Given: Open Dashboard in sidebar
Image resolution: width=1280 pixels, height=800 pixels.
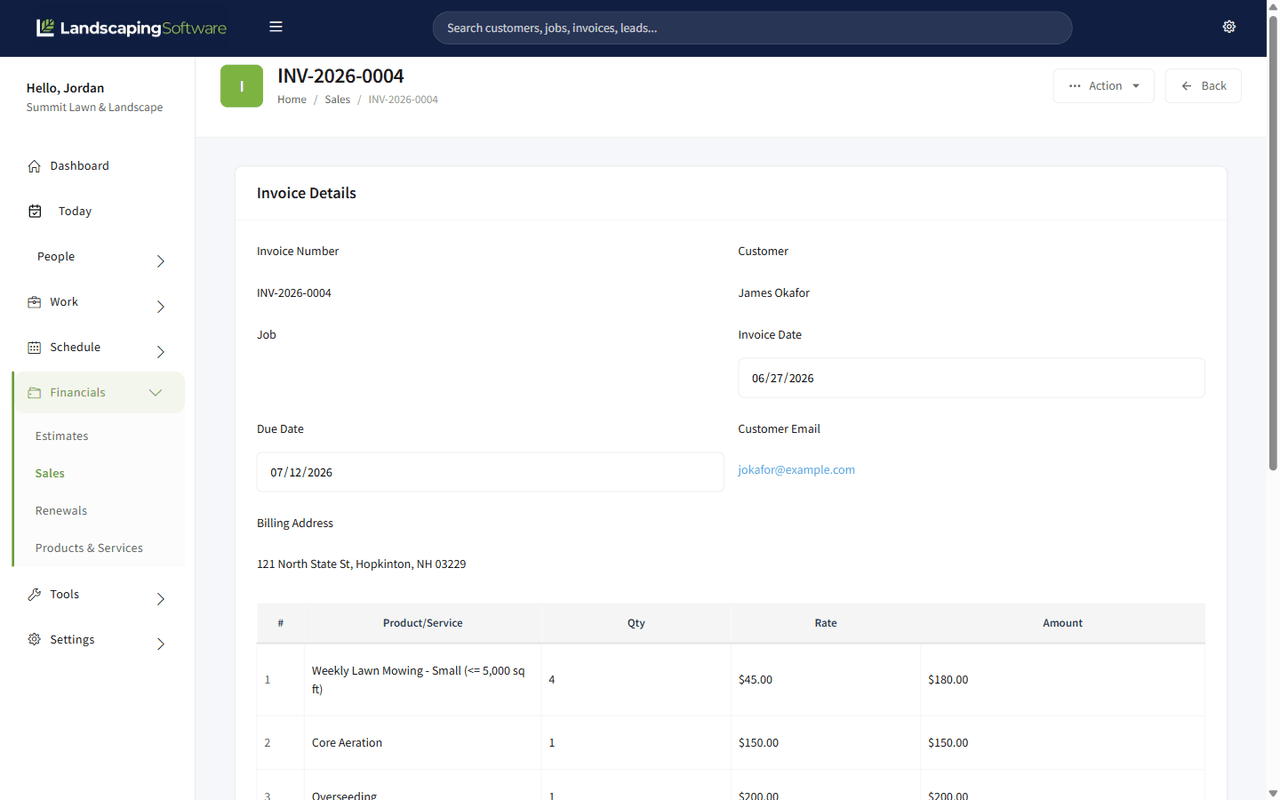Looking at the screenshot, I should (x=80, y=166).
